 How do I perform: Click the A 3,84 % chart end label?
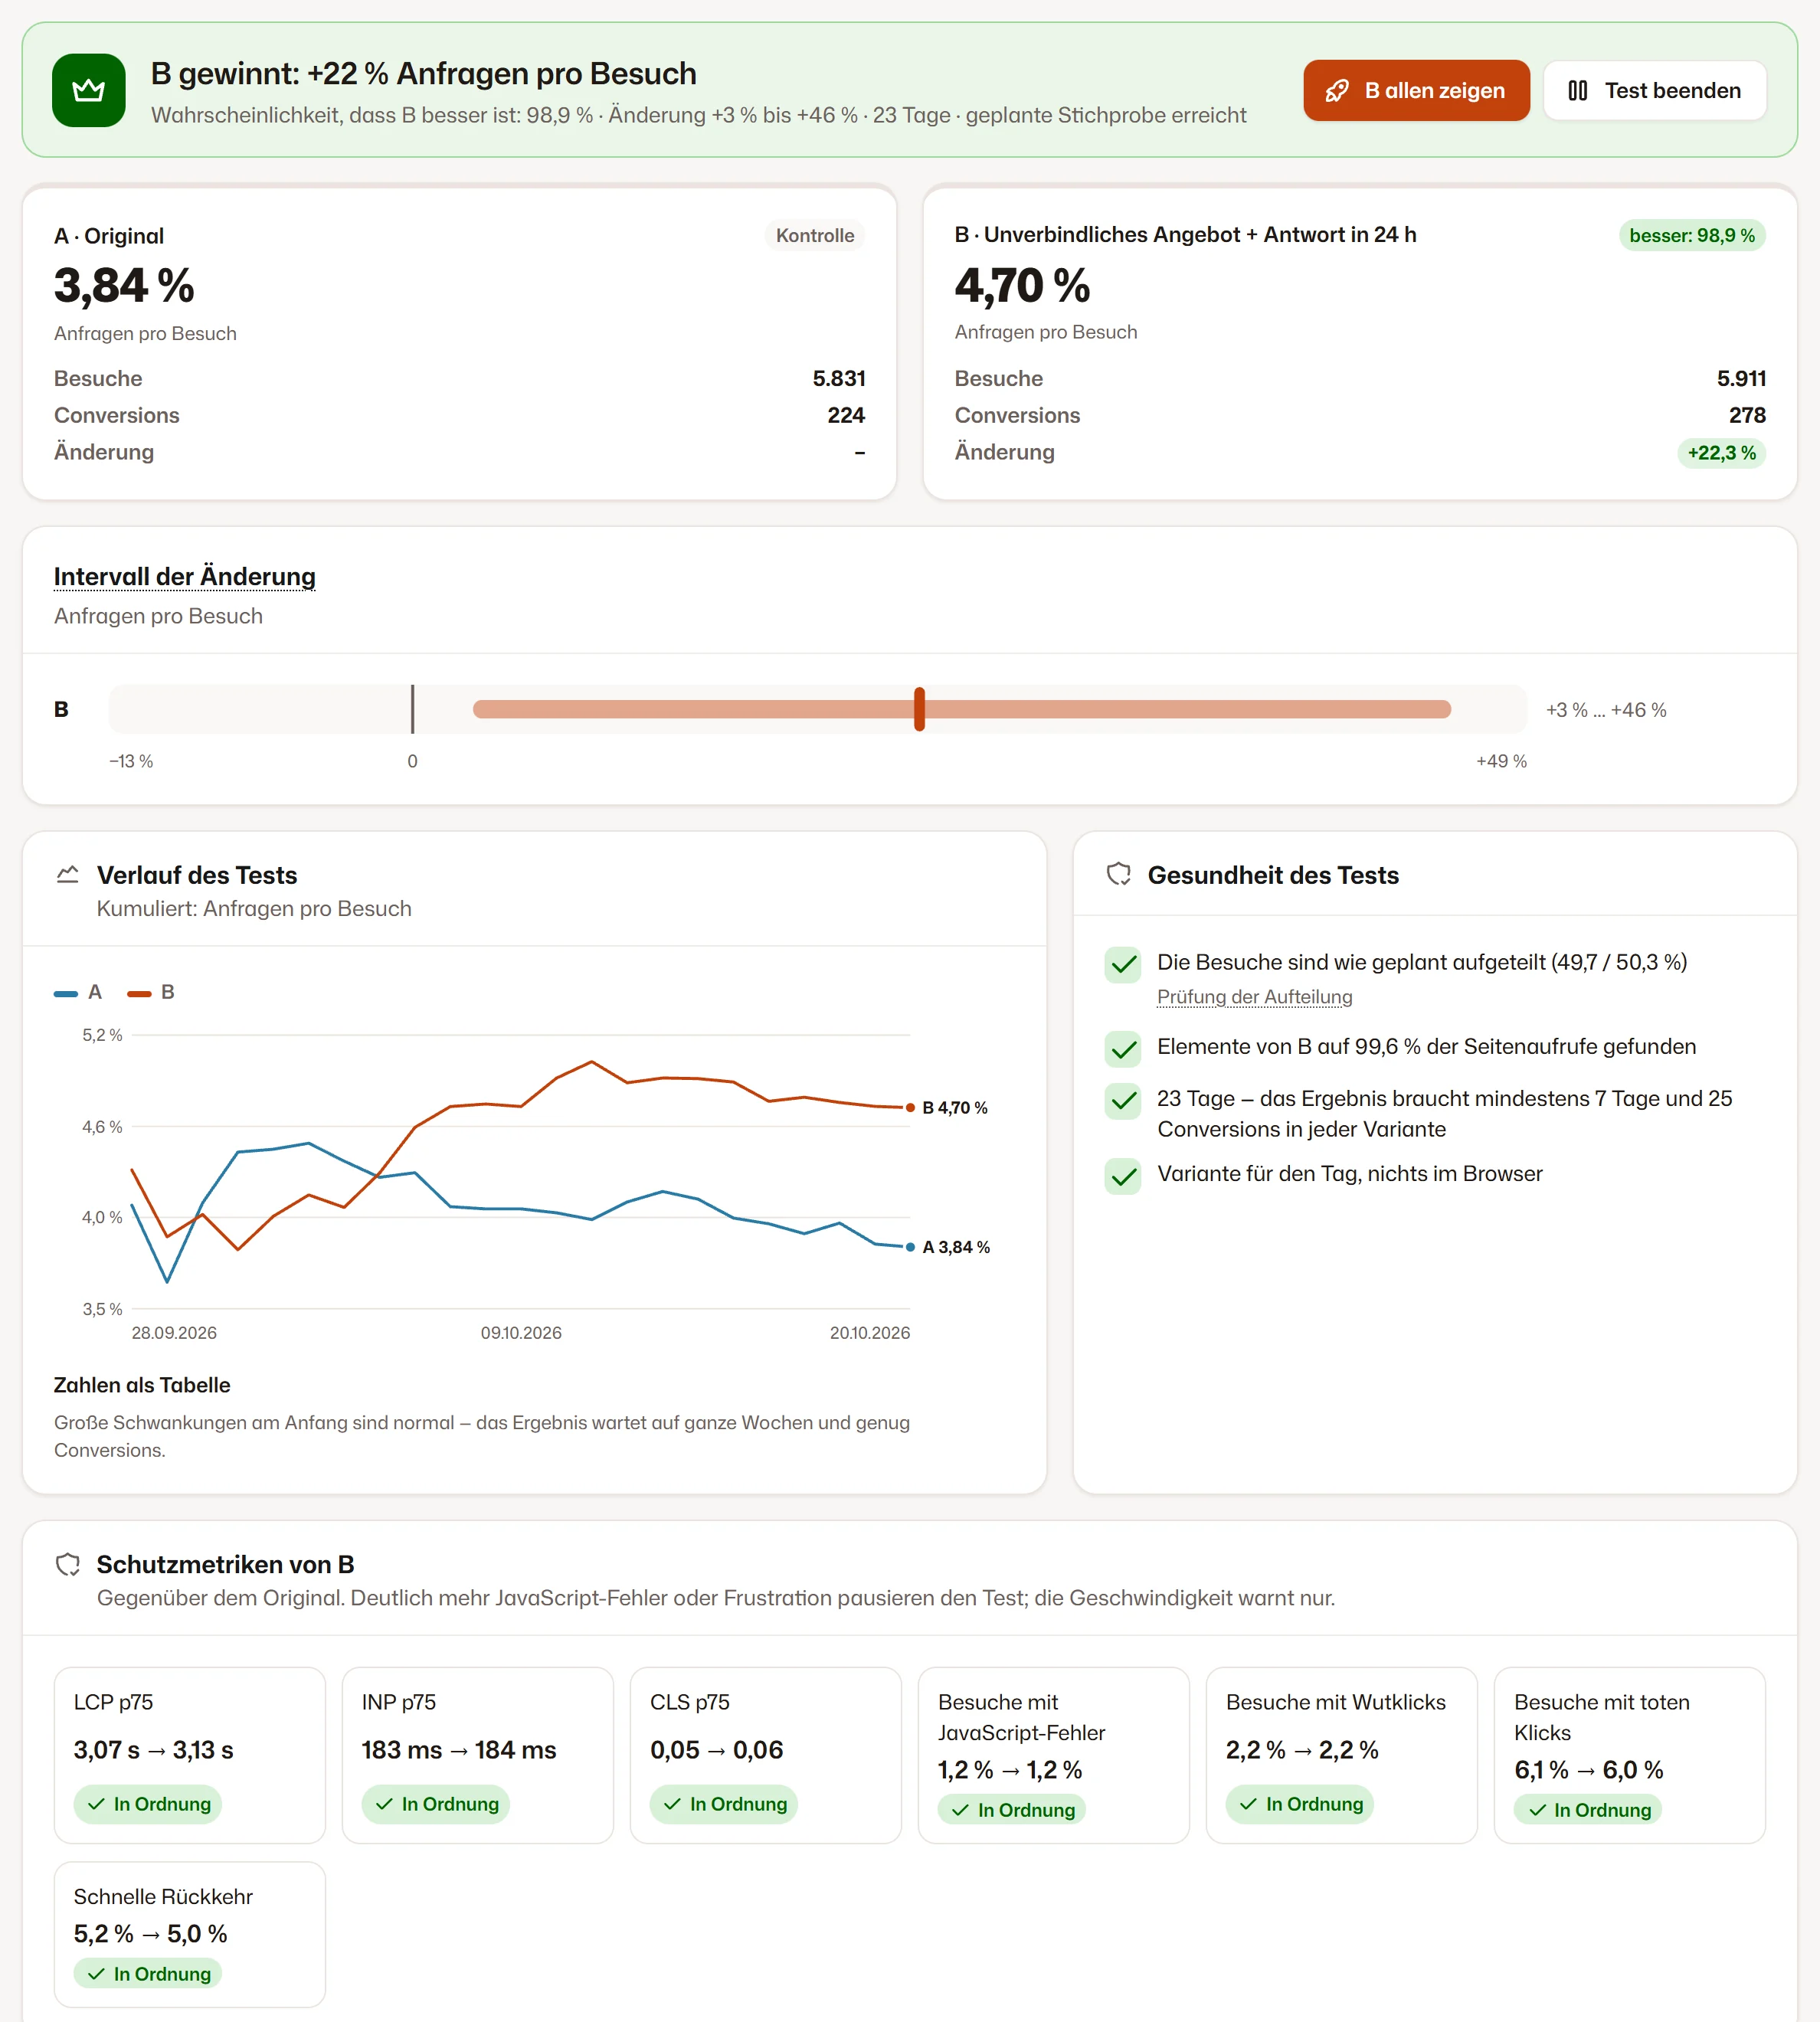pos(955,1247)
